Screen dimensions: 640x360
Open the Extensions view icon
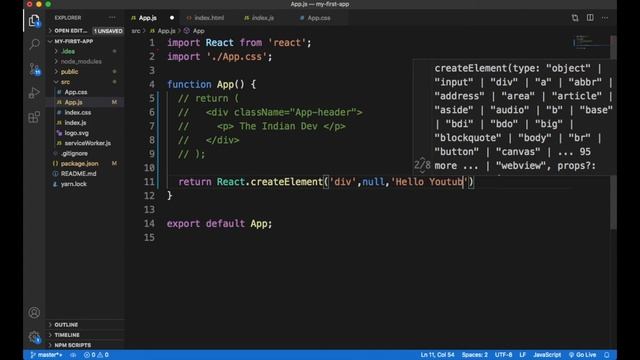tap(34, 117)
